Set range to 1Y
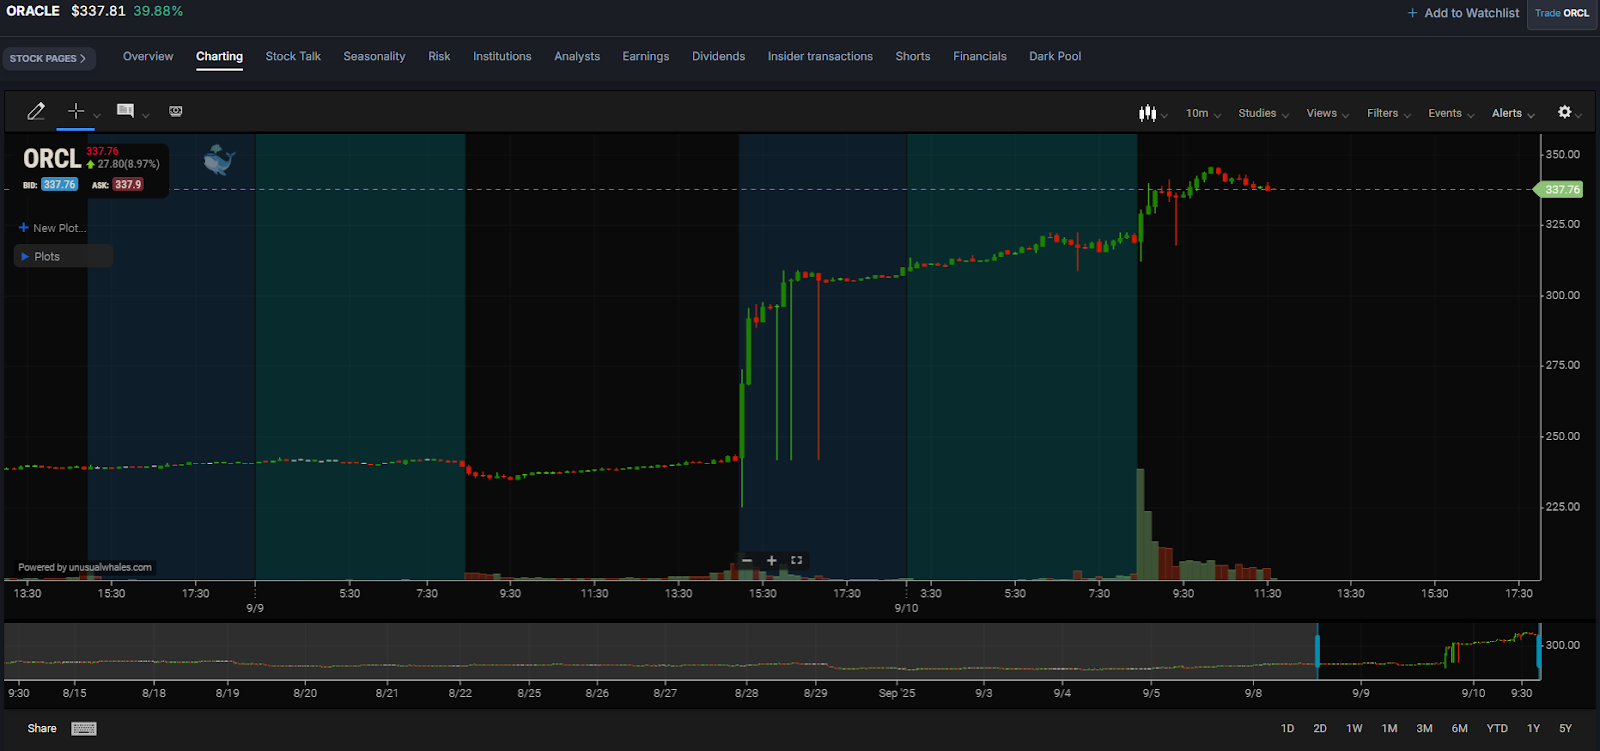Screen dimensions: 1600x751 1533,728
